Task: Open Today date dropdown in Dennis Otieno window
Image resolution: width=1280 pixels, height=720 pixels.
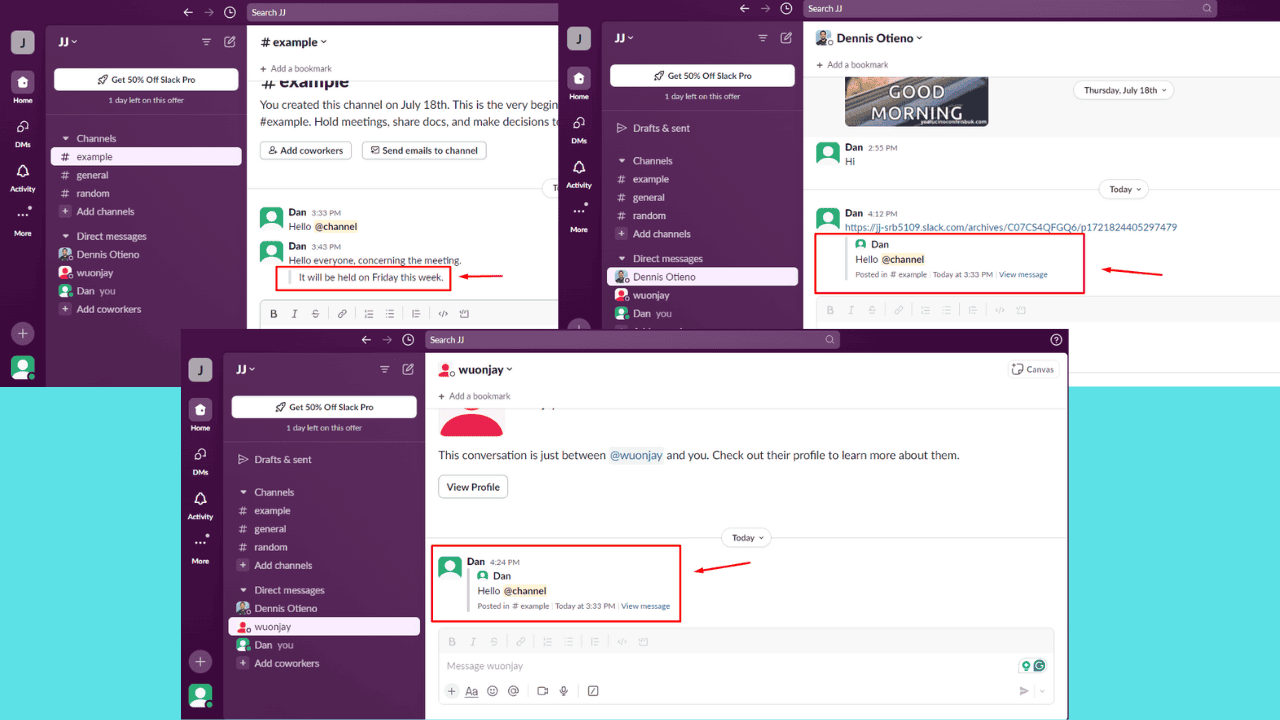Action: [x=1124, y=189]
